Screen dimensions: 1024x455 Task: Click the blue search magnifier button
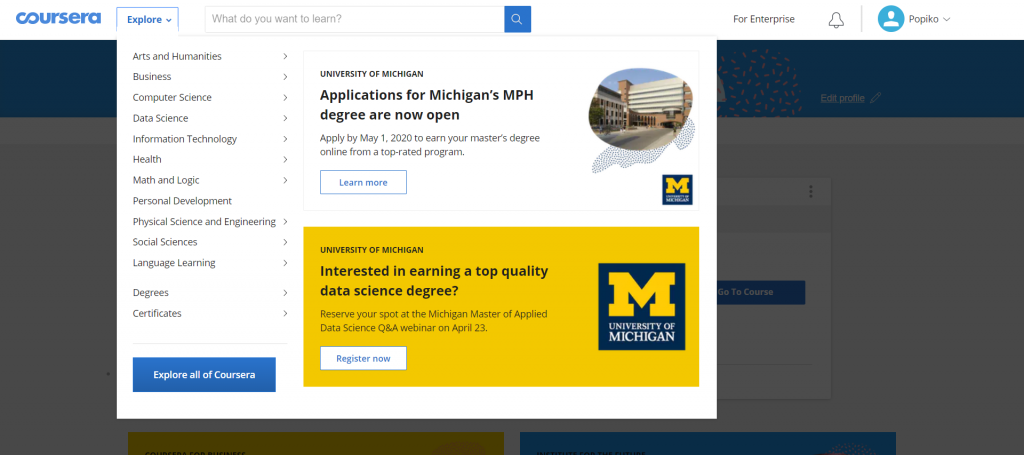517,19
